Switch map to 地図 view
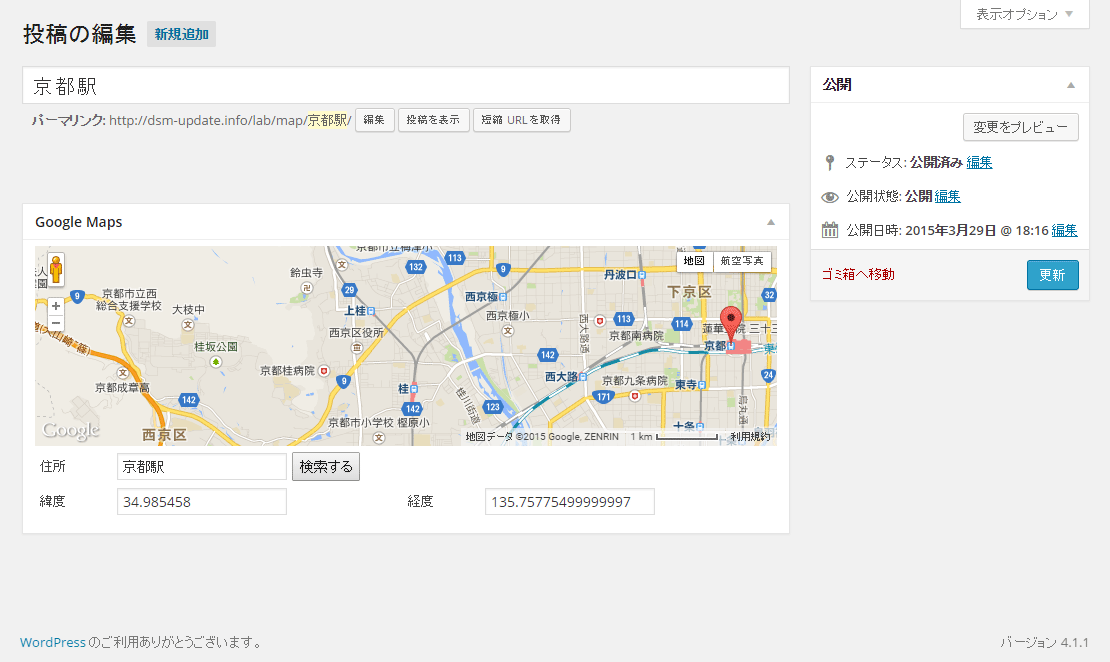 pos(694,261)
